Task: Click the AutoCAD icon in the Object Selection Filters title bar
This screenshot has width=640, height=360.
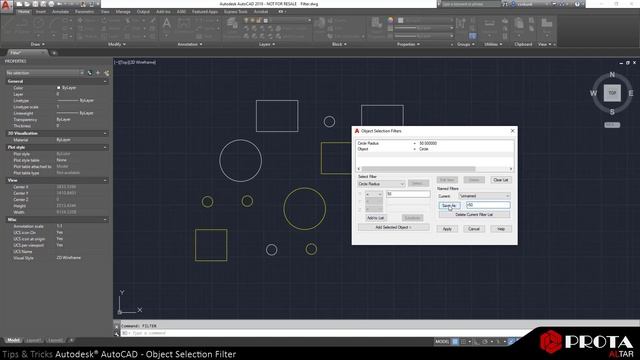Action: (x=357, y=131)
